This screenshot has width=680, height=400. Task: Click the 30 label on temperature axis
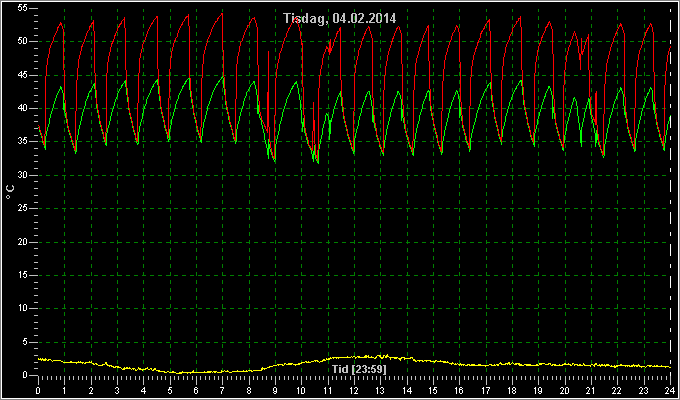(x=23, y=175)
